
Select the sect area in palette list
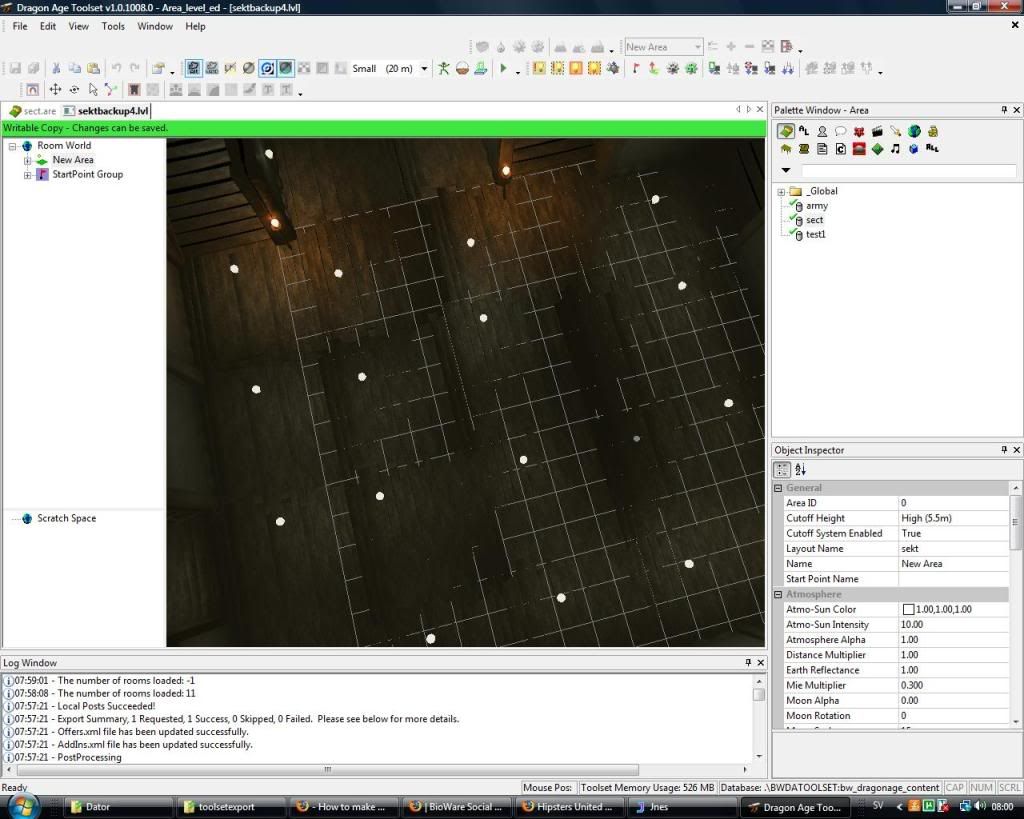(x=814, y=220)
